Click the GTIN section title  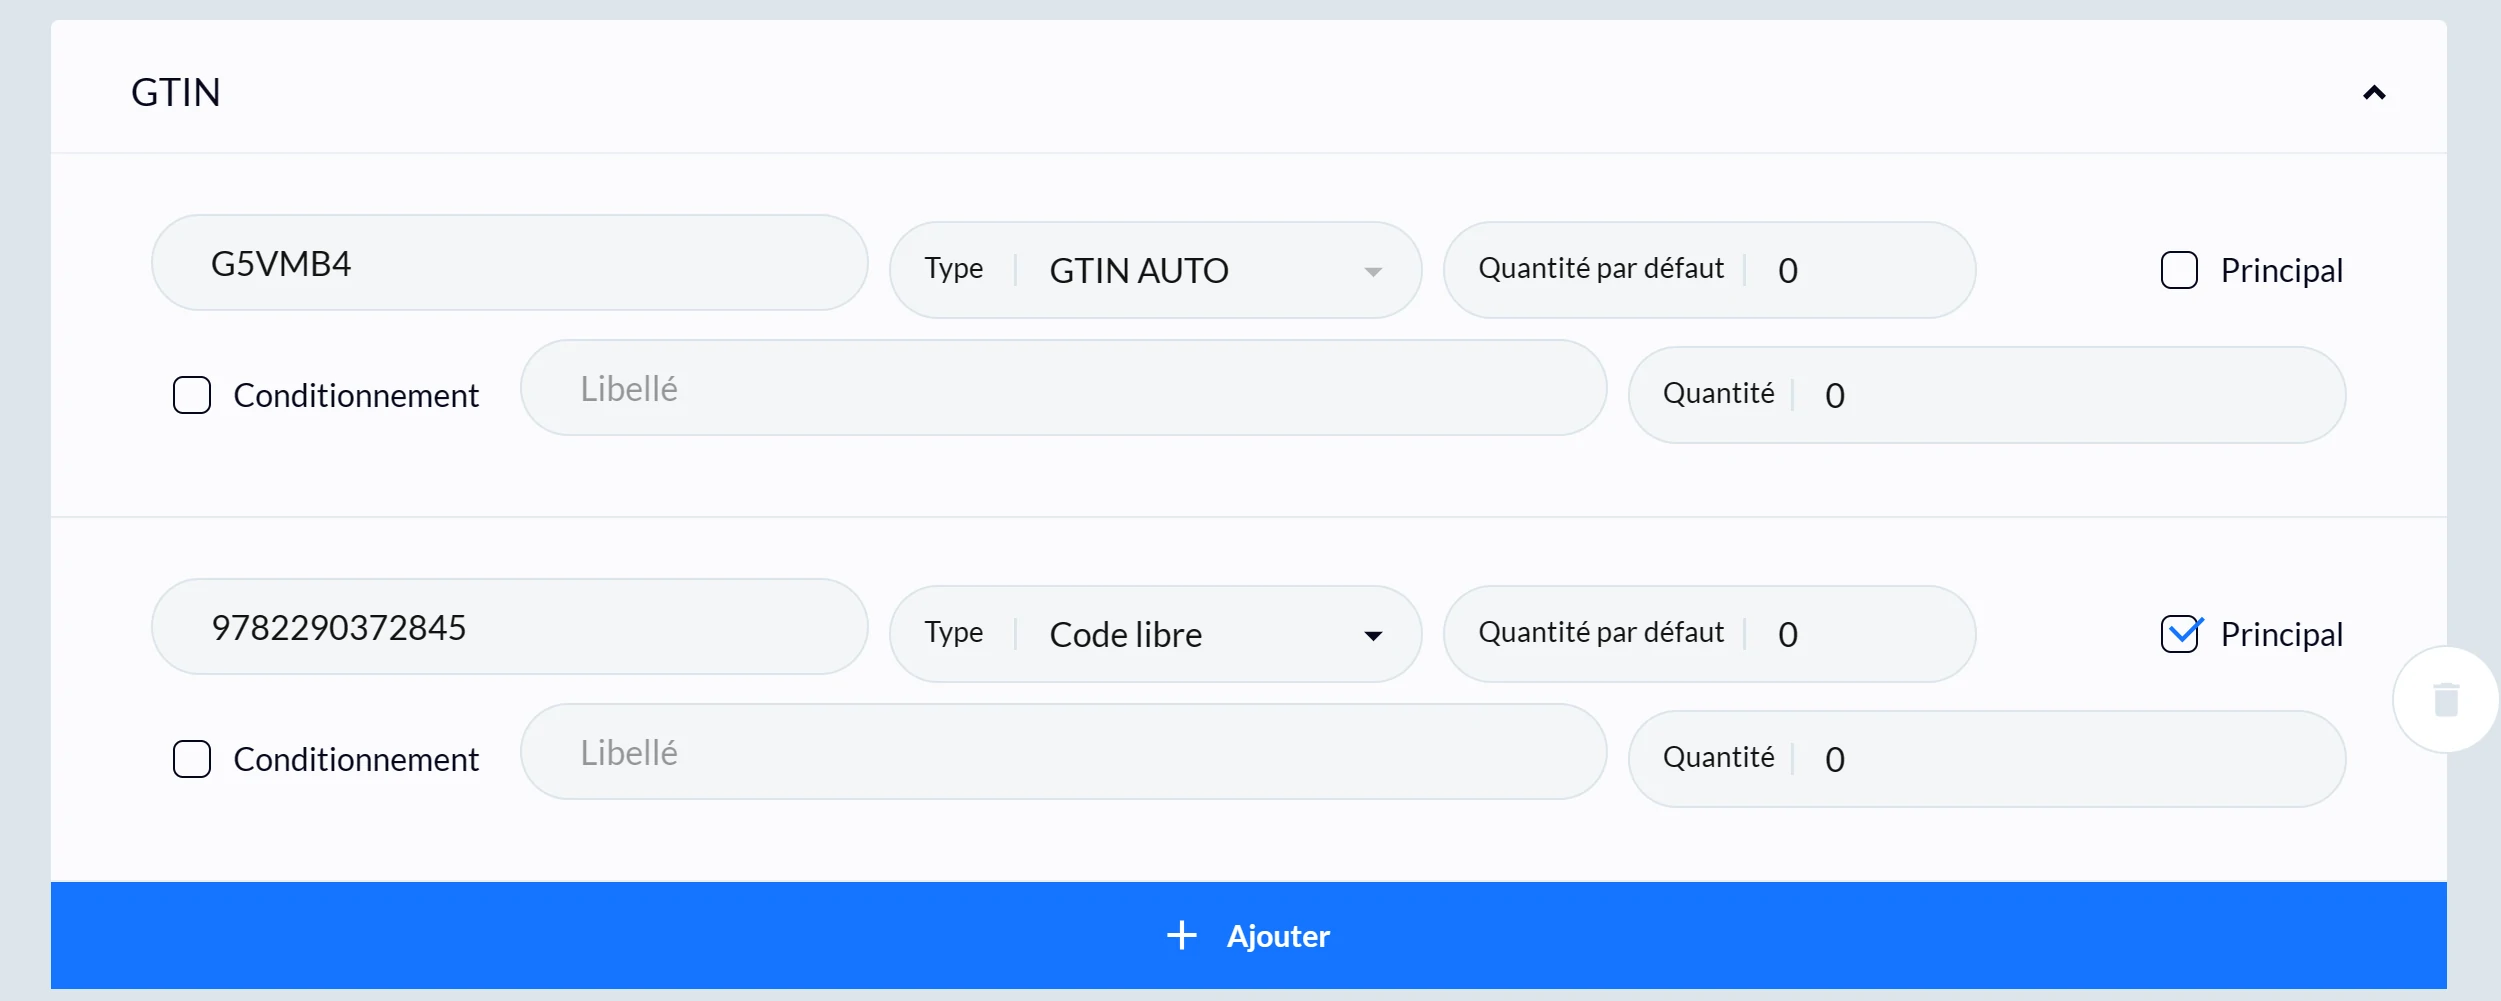coord(176,92)
